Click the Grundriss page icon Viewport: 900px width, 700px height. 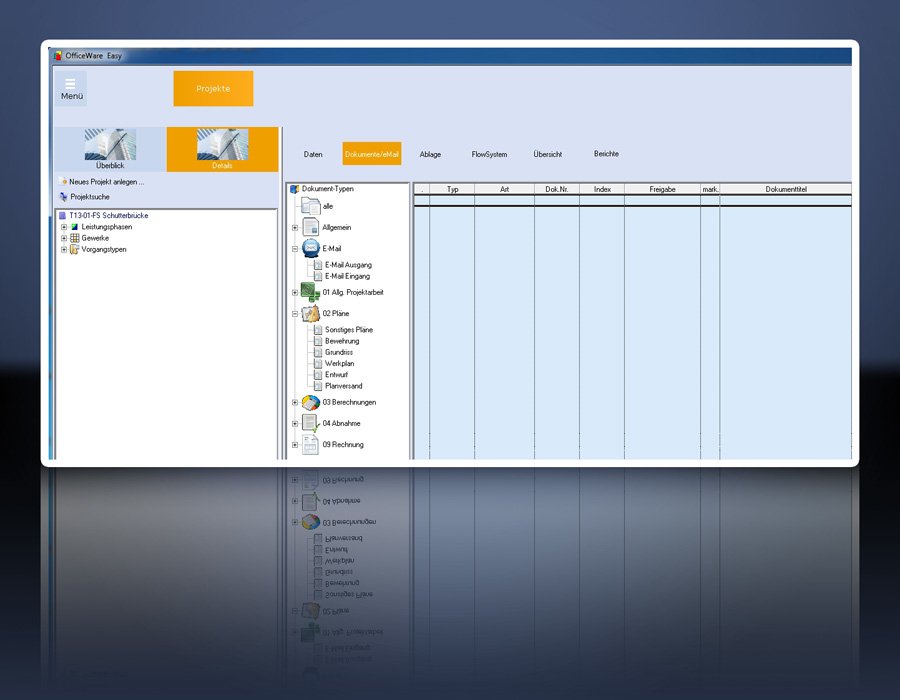point(318,352)
